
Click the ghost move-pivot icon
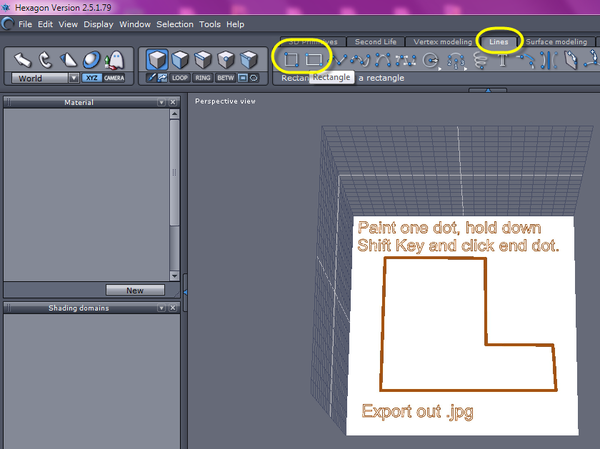click(x=114, y=60)
